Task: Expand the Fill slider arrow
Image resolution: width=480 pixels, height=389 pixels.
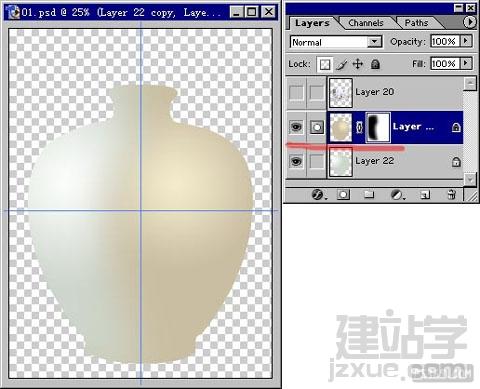Action: pyautogui.click(x=466, y=63)
